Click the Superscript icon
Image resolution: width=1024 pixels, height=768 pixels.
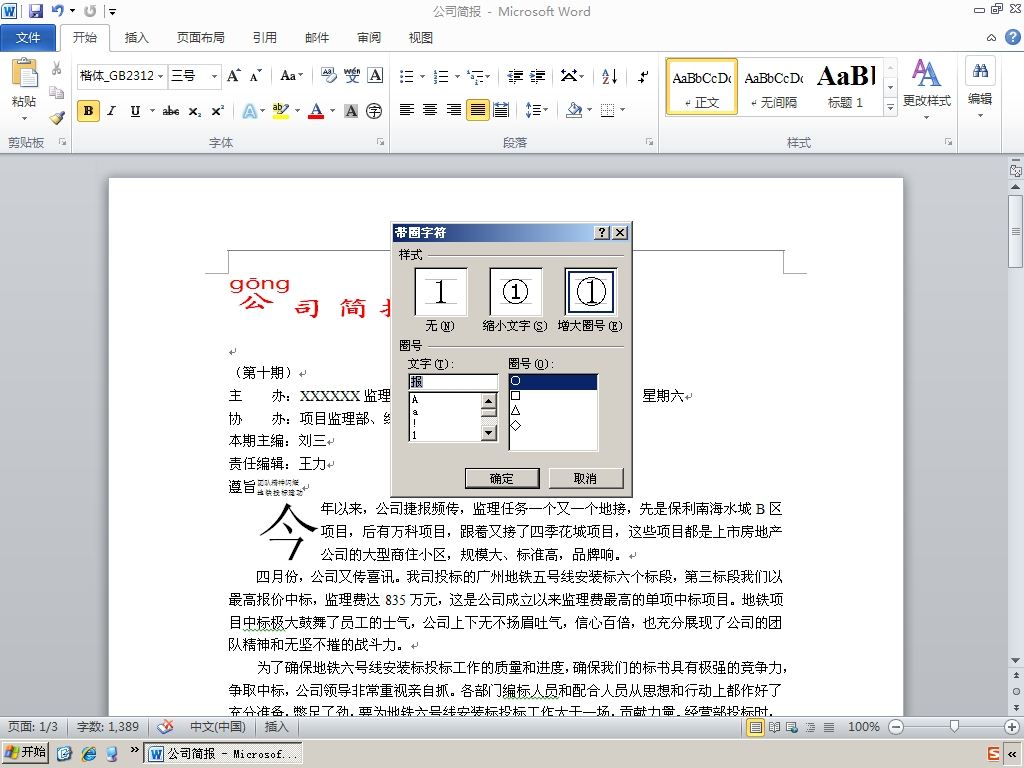tap(217, 111)
